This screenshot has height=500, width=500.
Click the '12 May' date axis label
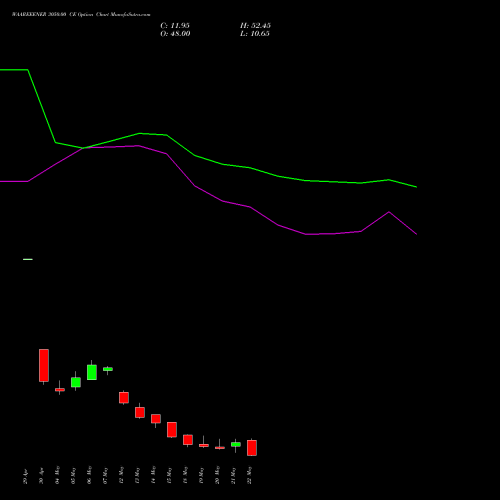click(122, 475)
